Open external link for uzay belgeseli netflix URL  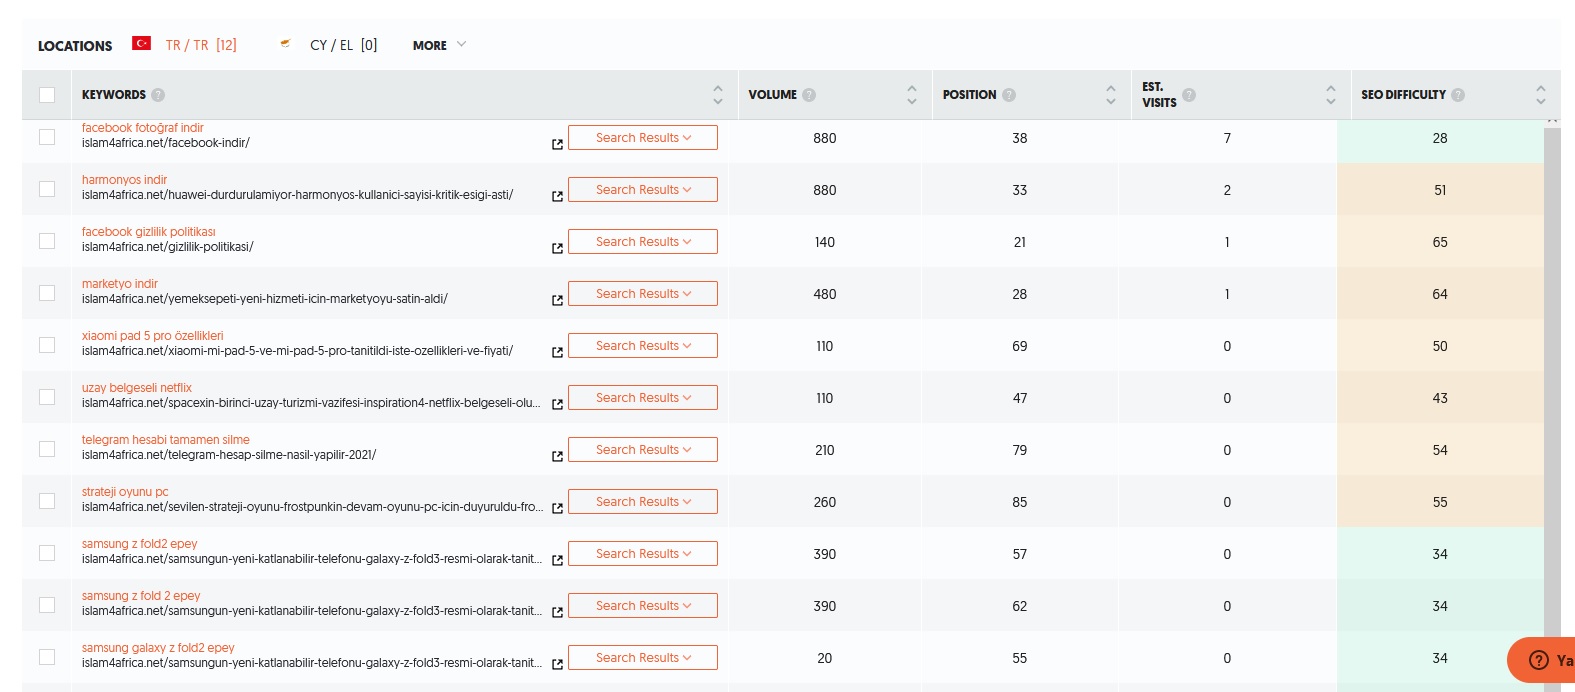click(557, 404)
